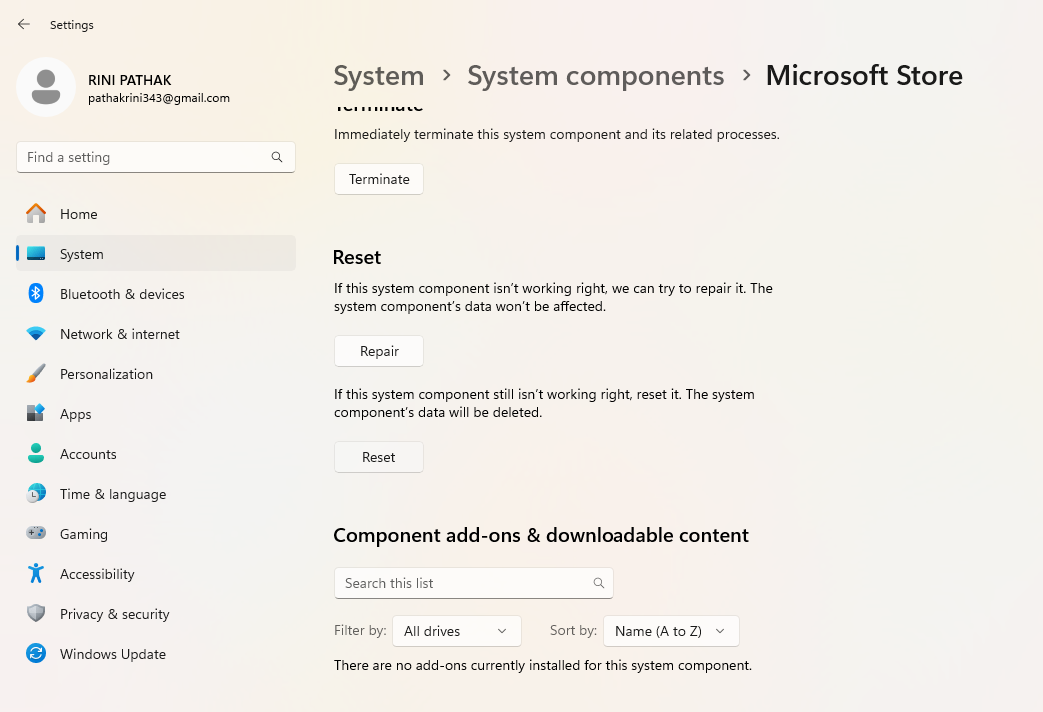Go to Privacy & security section
This screenshot has width=1043, height=712.
(114, 614)
